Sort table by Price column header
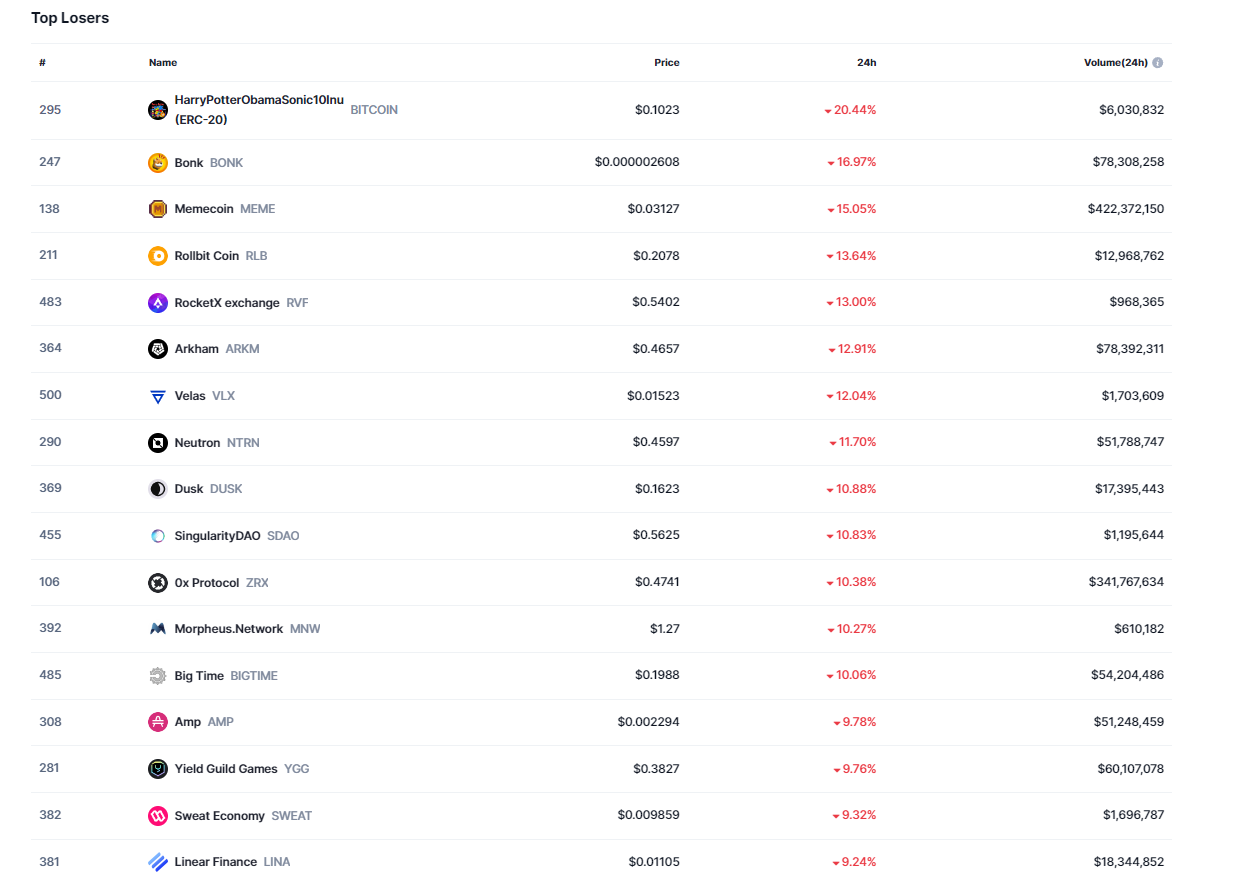The image size is (1257, 880). click(x=666, y=62)
